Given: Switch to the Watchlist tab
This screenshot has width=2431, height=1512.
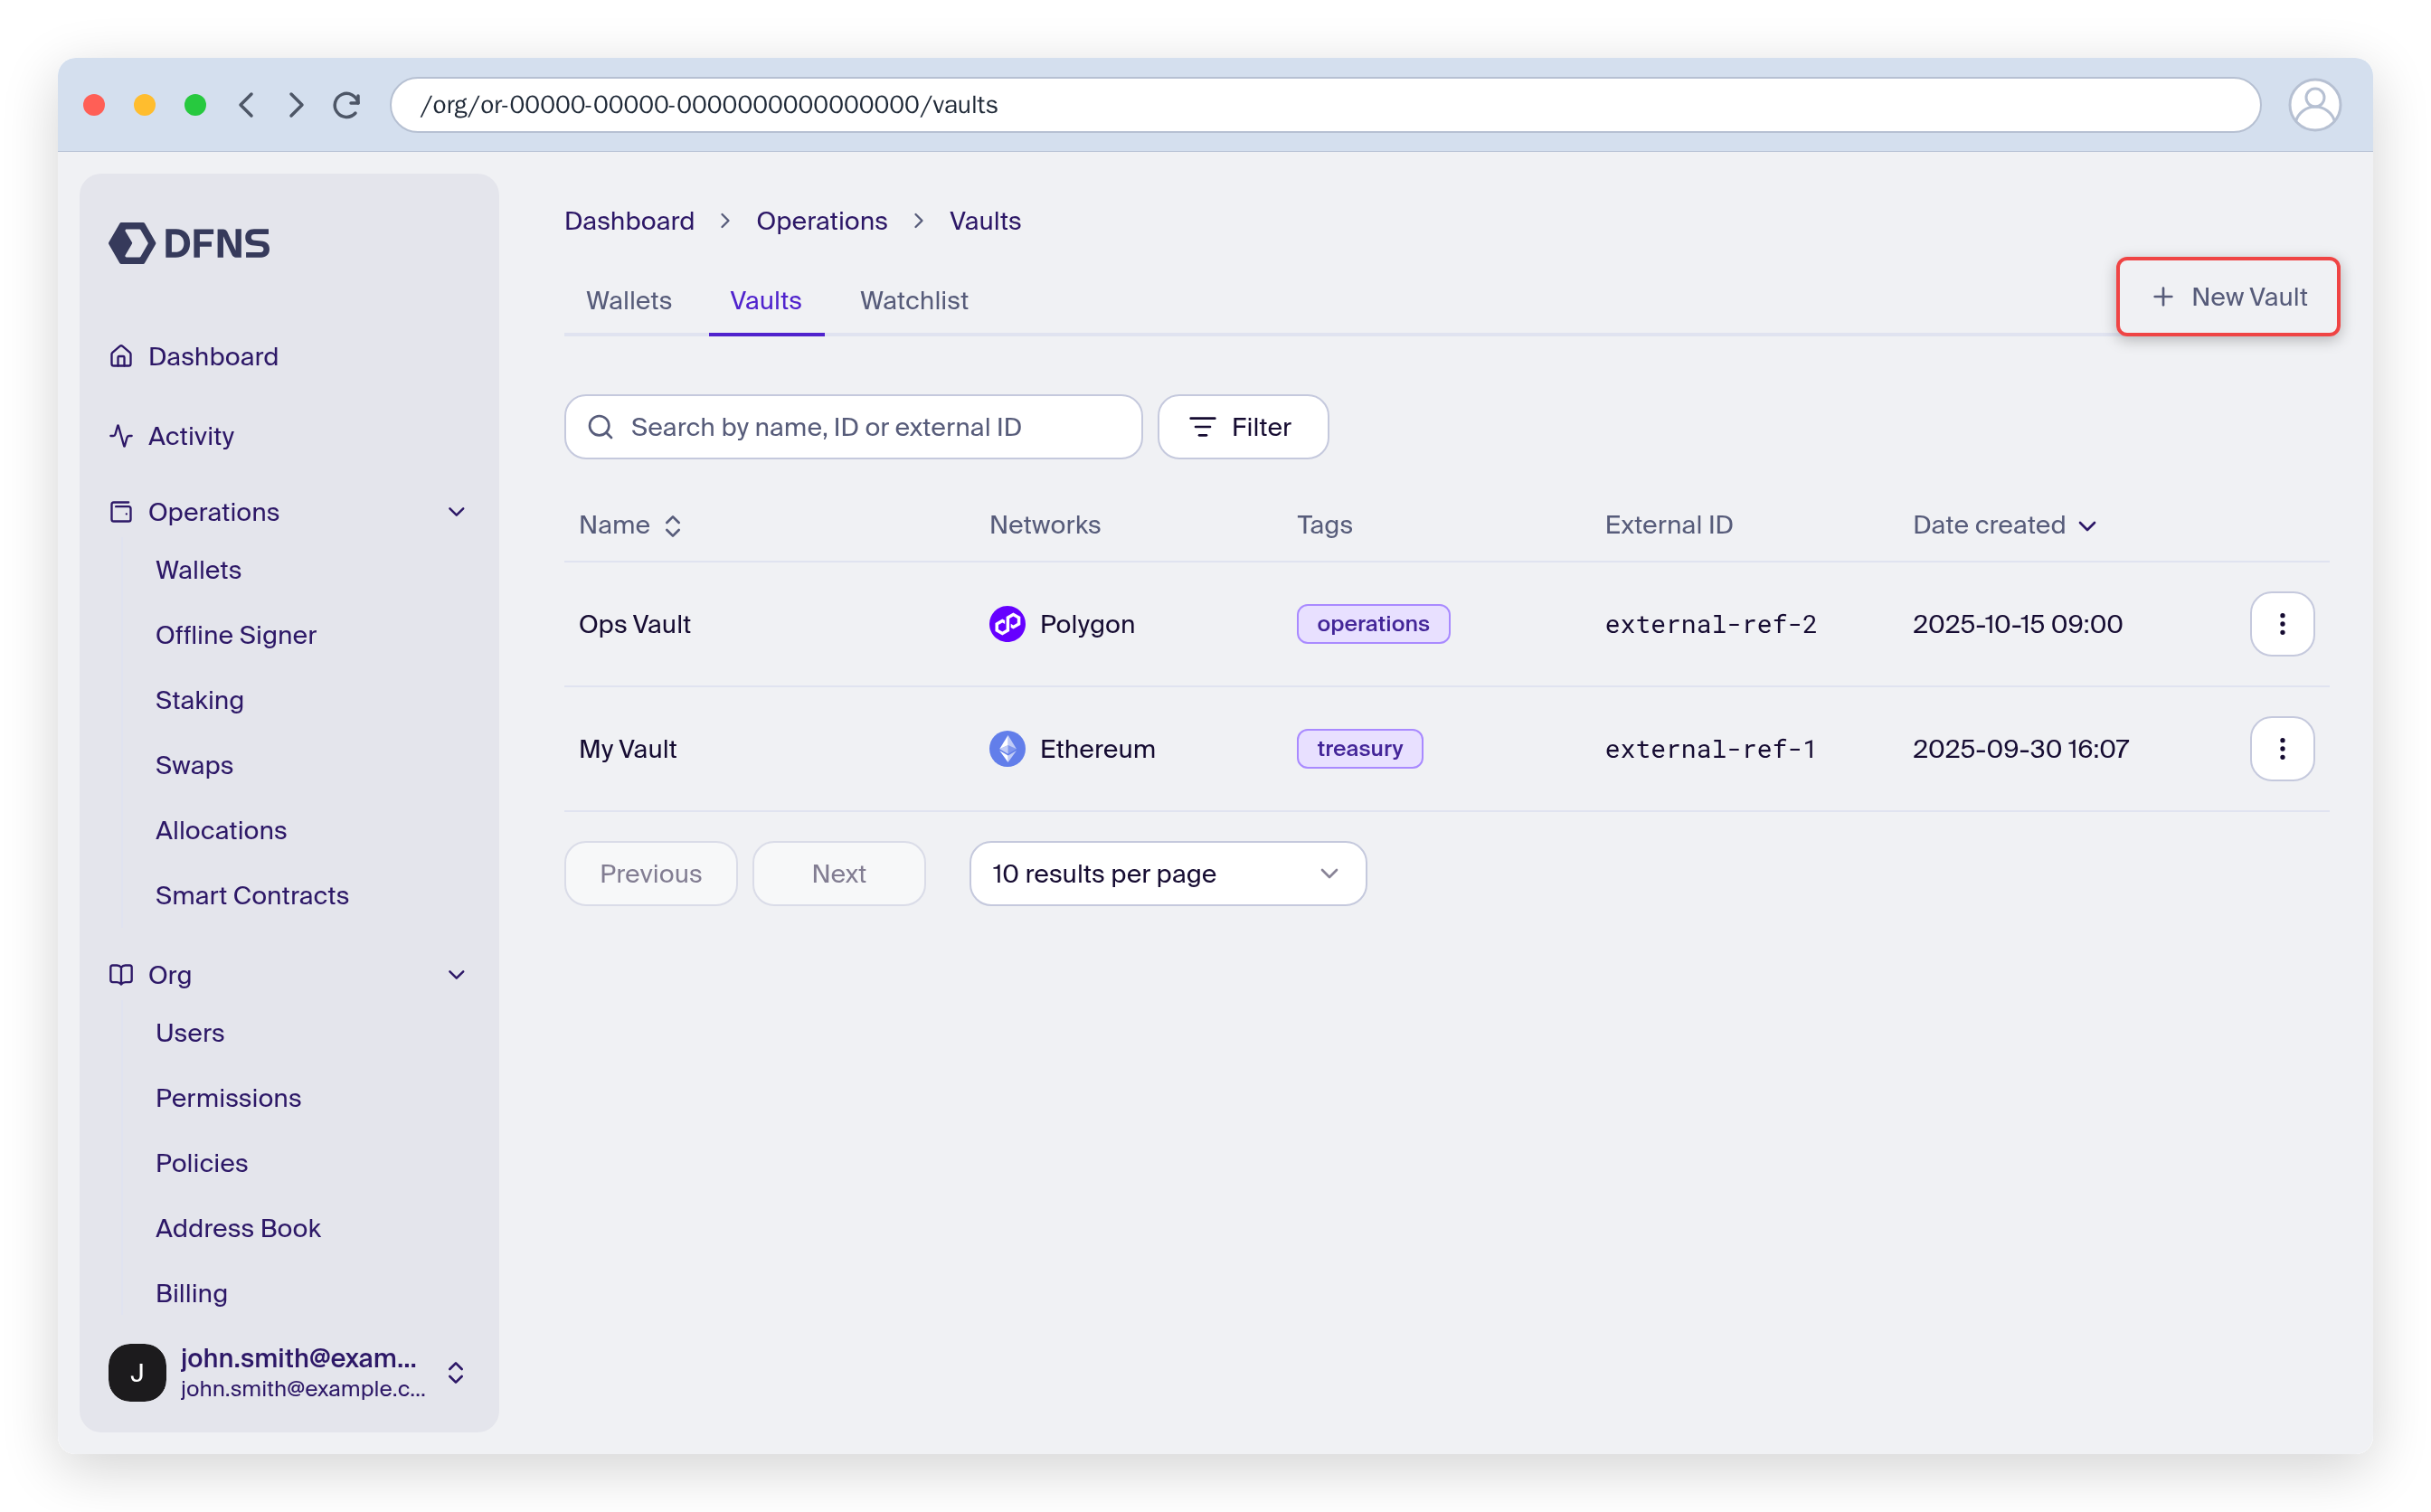Looking at the screenshot, I should pos(913,300).
